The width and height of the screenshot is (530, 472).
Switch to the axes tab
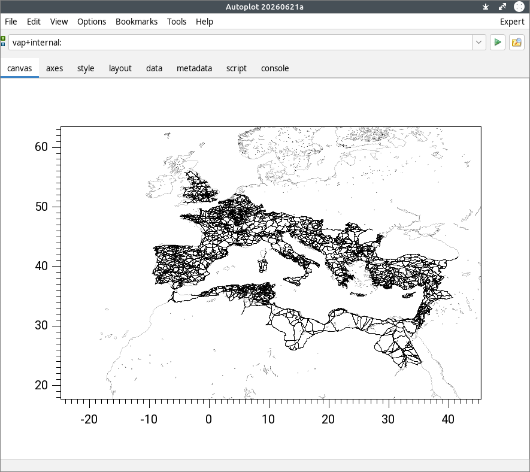tap(54, 68)
